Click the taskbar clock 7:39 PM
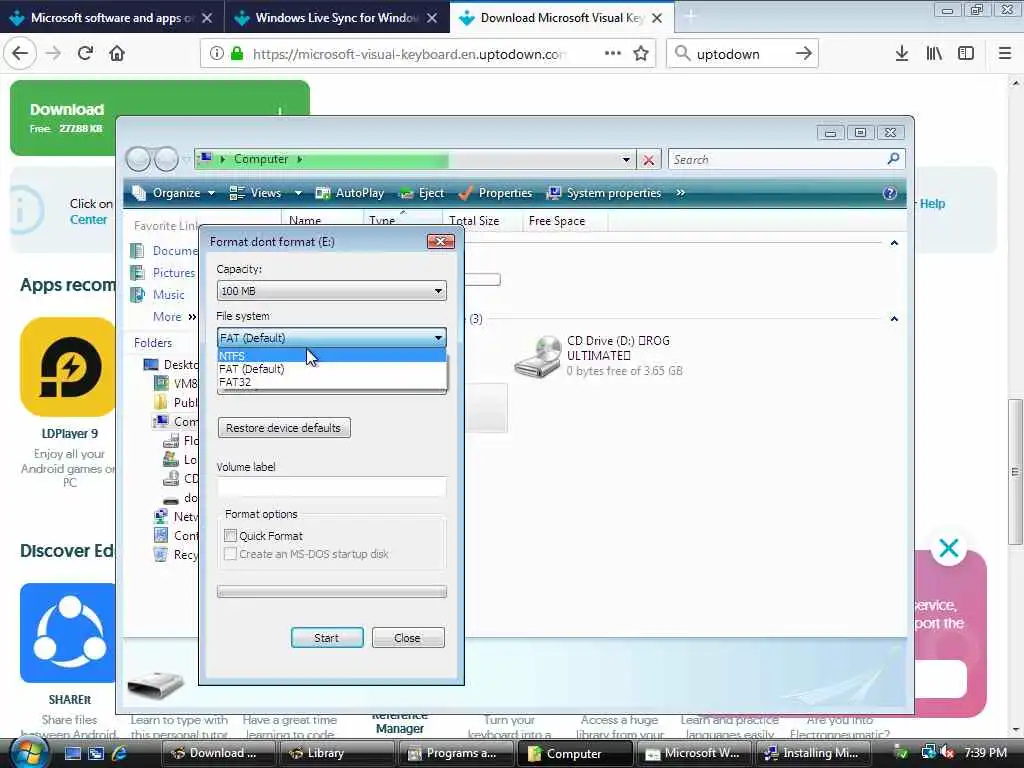Screen dimensions: 1024x768 [x=985, y=753]
